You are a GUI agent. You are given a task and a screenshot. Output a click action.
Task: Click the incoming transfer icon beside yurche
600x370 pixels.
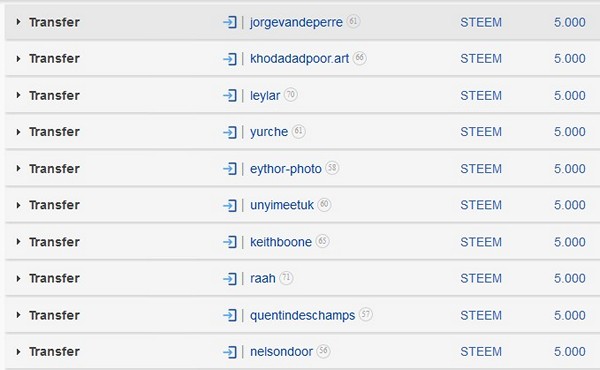[230, 132]
